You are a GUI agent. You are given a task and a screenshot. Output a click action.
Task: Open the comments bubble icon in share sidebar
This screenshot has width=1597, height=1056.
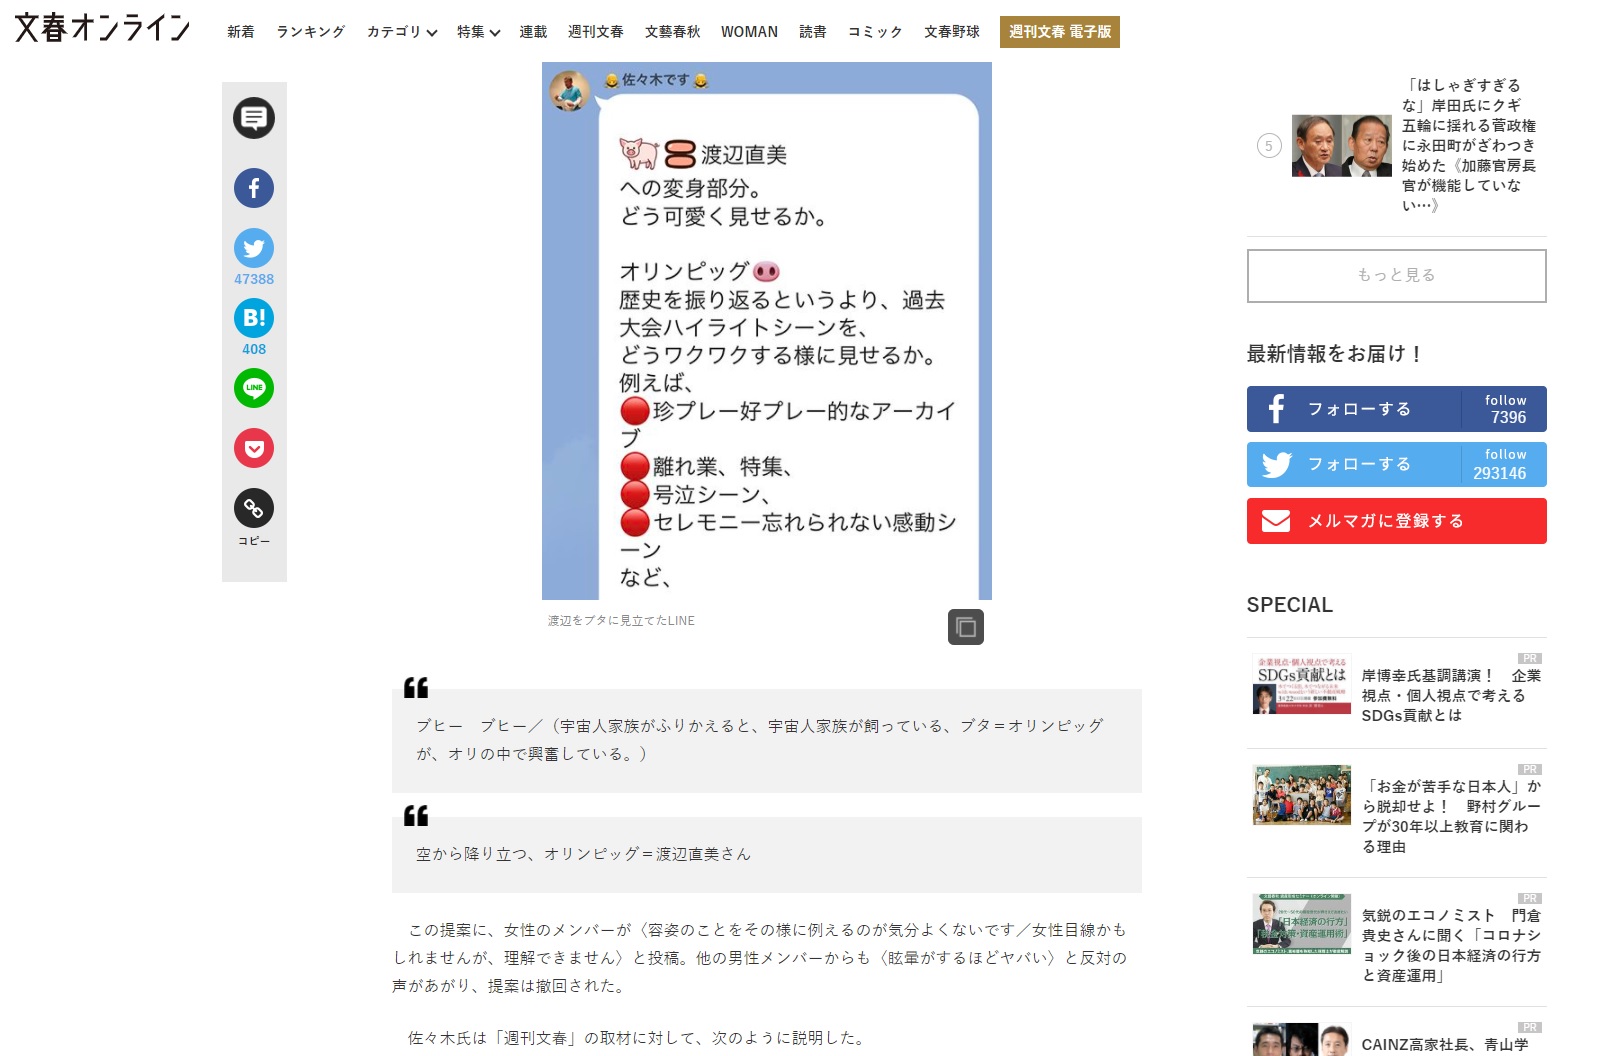(x=254, y=118)
